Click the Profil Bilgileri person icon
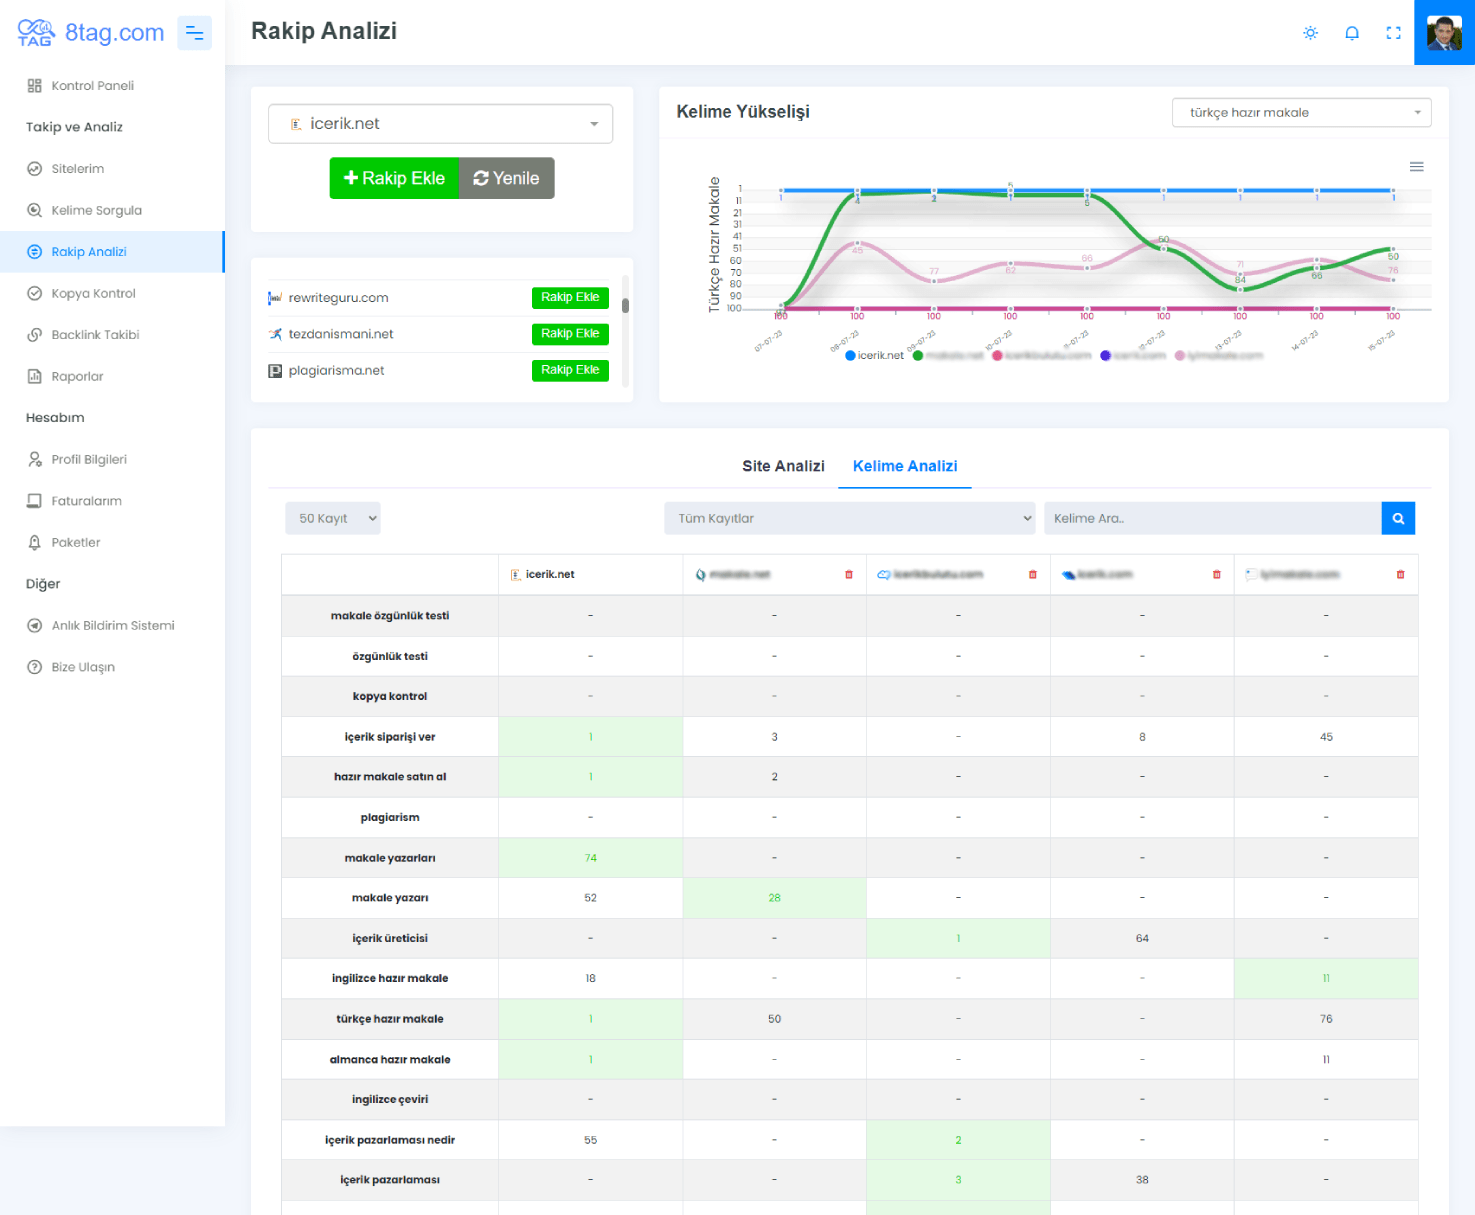The image size is (1475, 1215). click(x=34, y=460)
